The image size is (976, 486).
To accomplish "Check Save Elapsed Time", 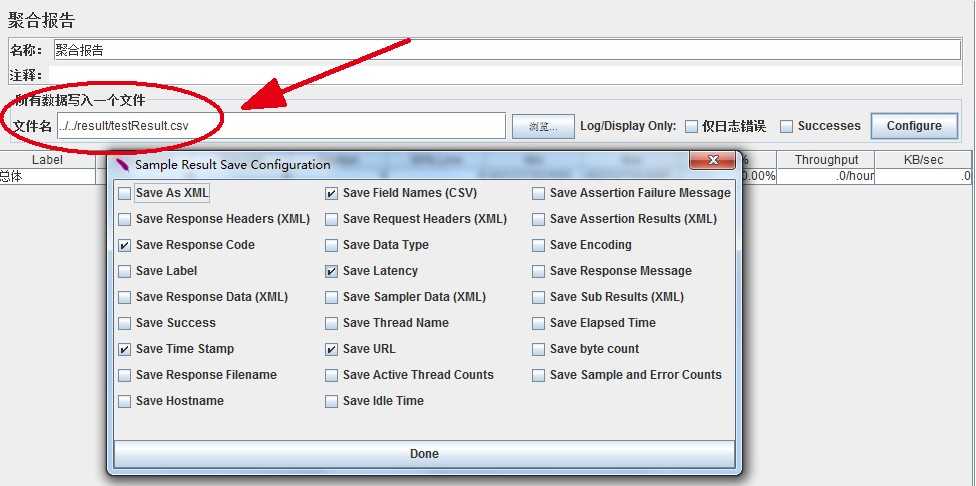I will tap(538, 324).
